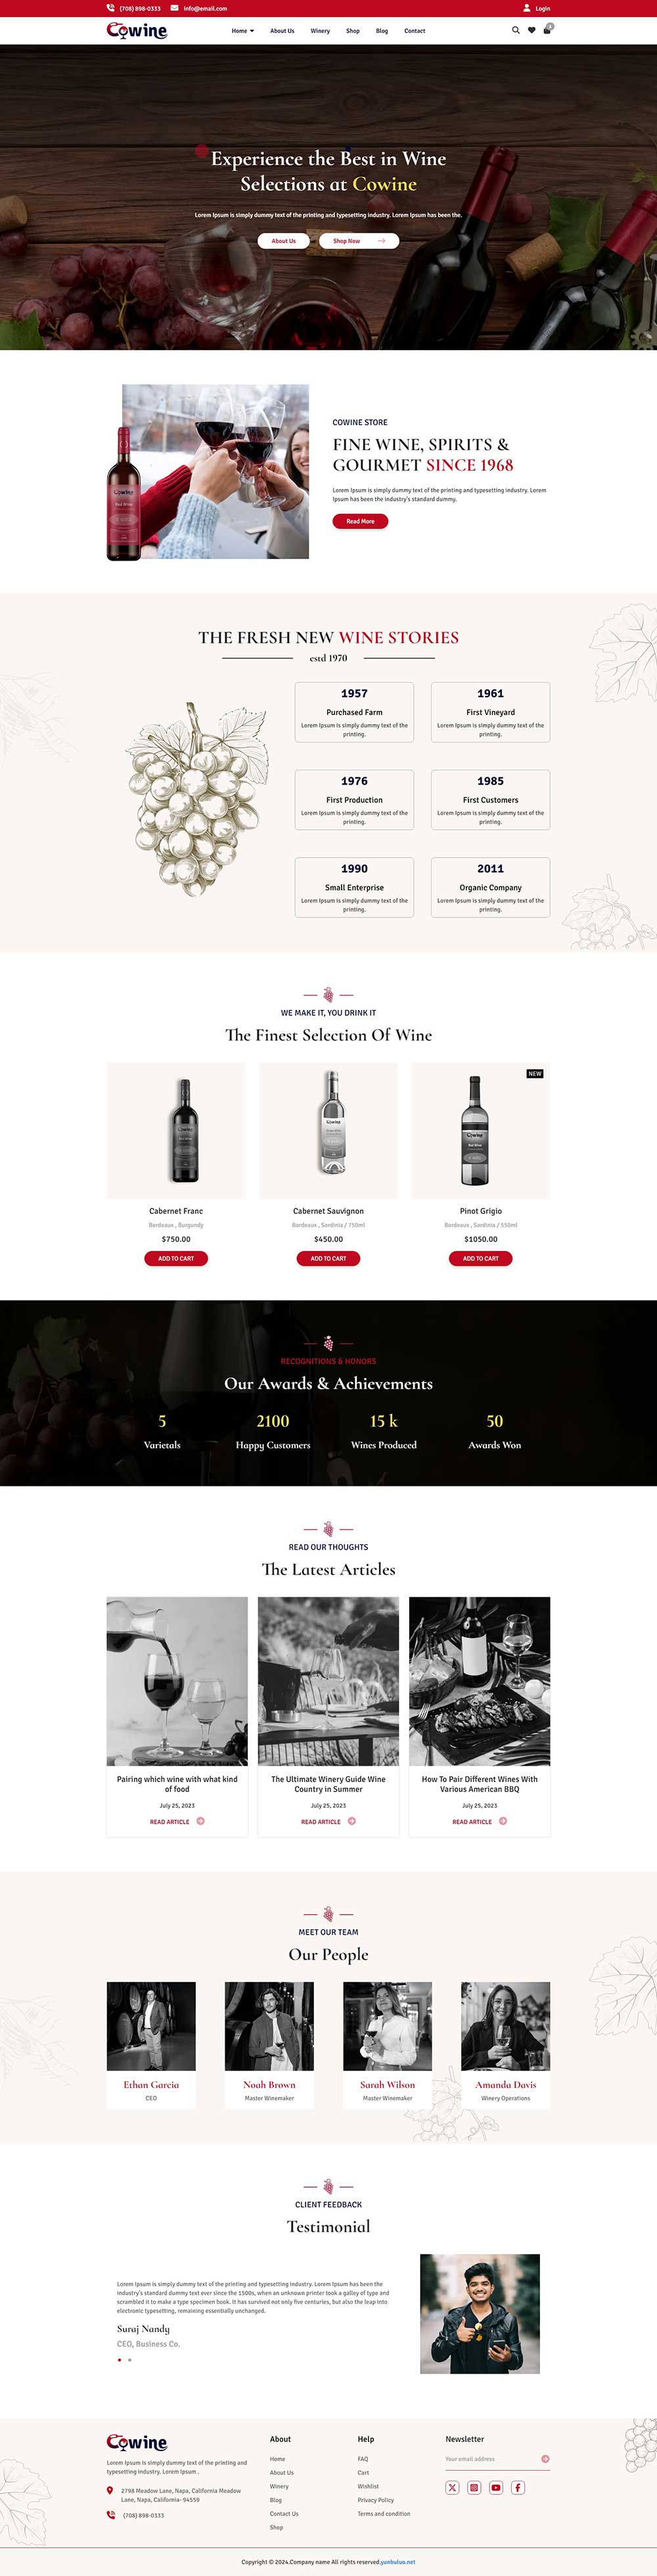Visit the Facebook social icon
657x2576 pixels.
coord(518,2486)
